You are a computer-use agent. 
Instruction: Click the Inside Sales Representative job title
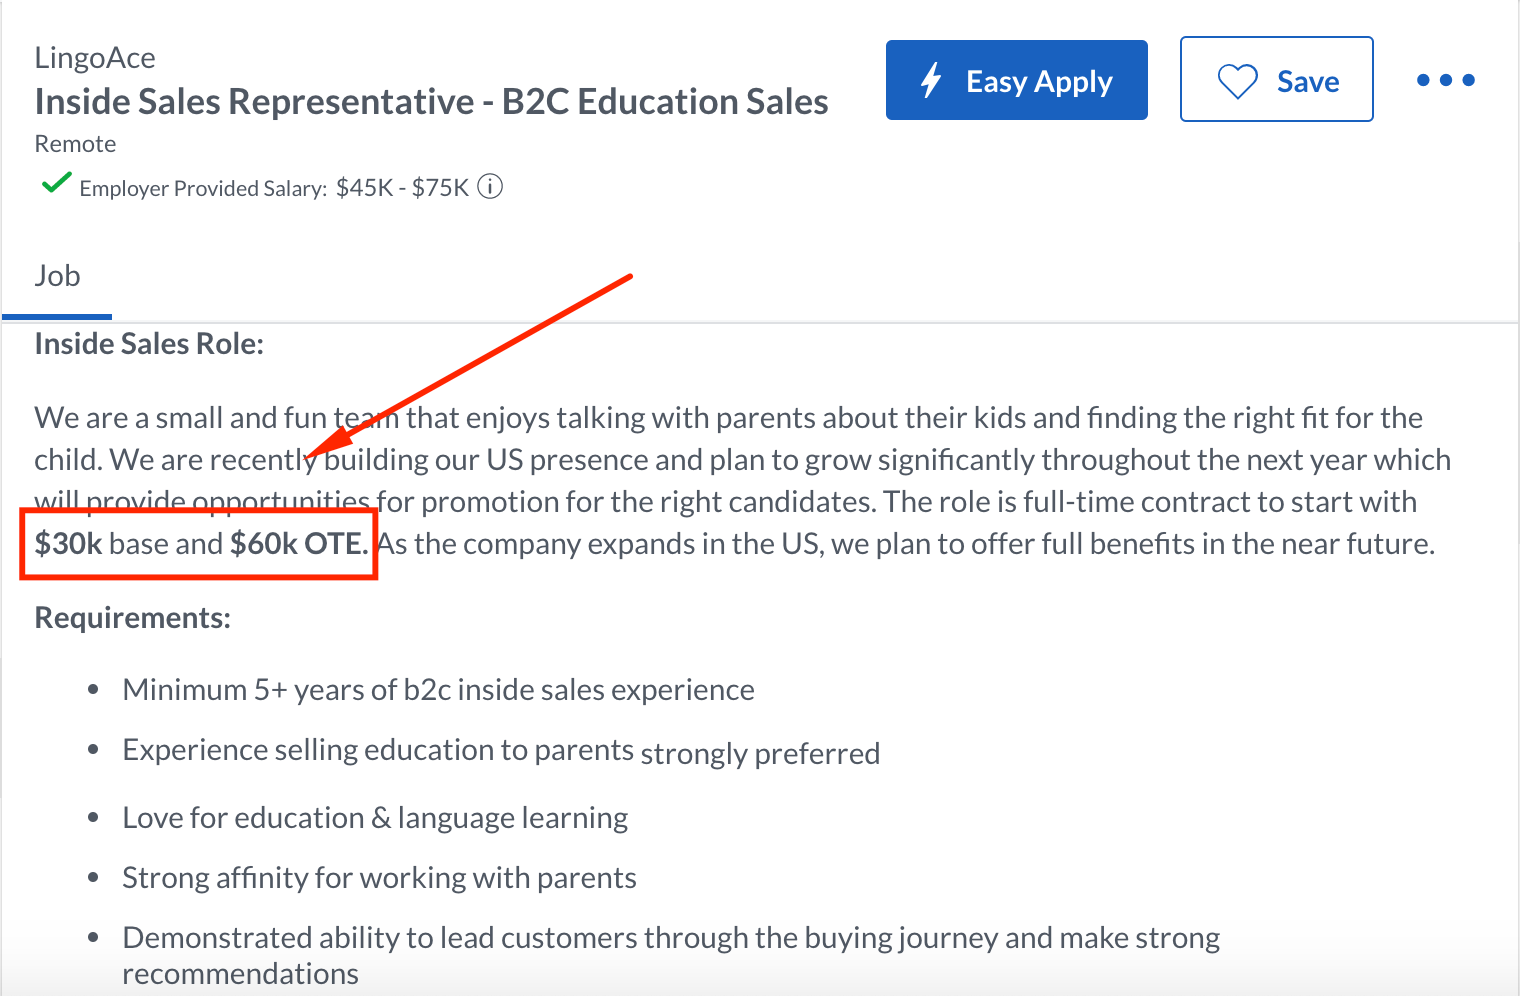tap(431, 102)
